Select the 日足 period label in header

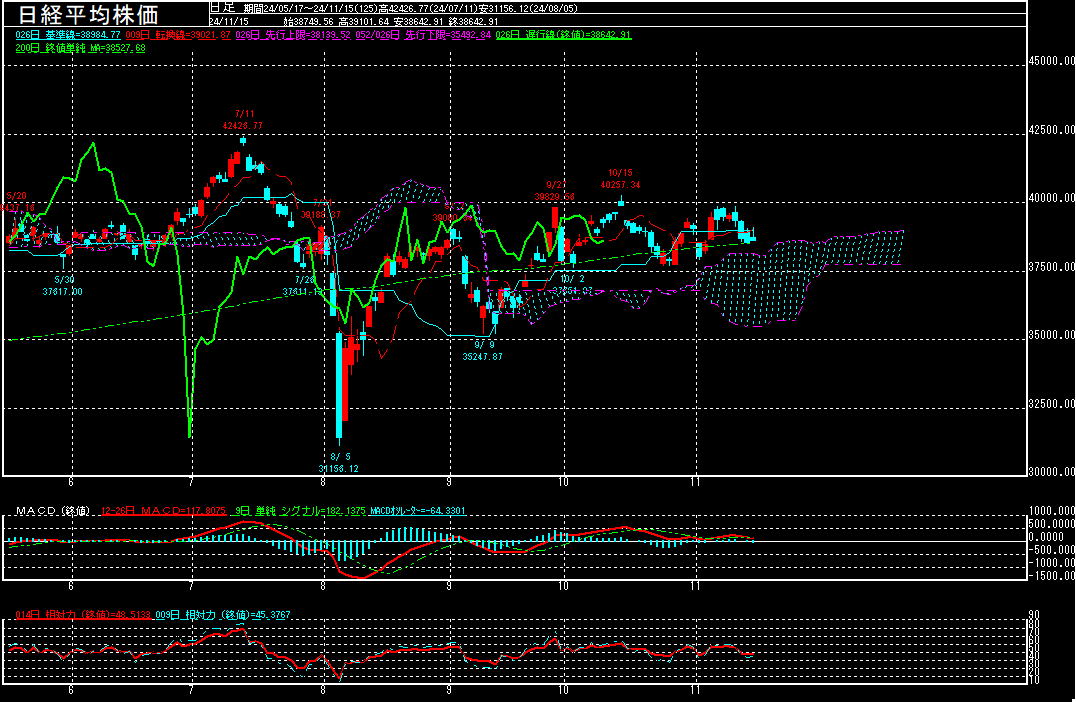point(222,8)
